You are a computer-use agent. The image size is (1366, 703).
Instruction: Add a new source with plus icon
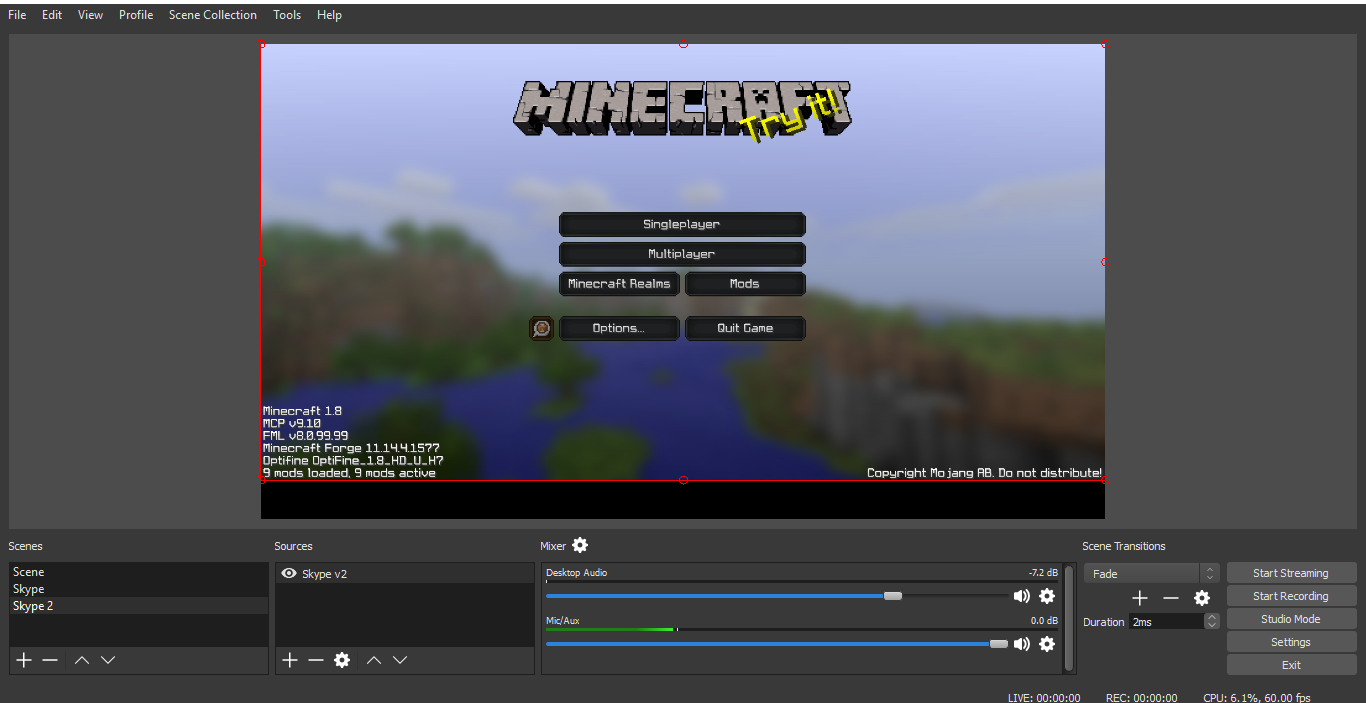coord(290,660)
